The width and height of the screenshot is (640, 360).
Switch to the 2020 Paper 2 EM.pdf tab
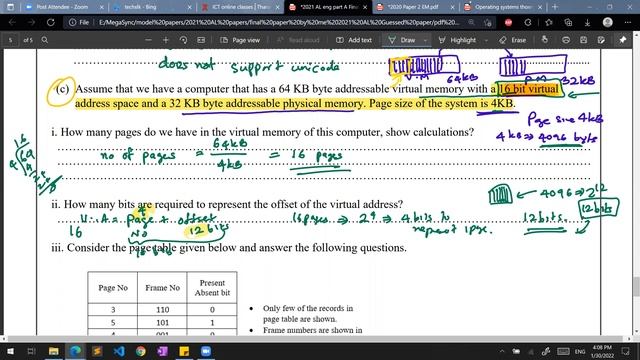coord(416,7)
